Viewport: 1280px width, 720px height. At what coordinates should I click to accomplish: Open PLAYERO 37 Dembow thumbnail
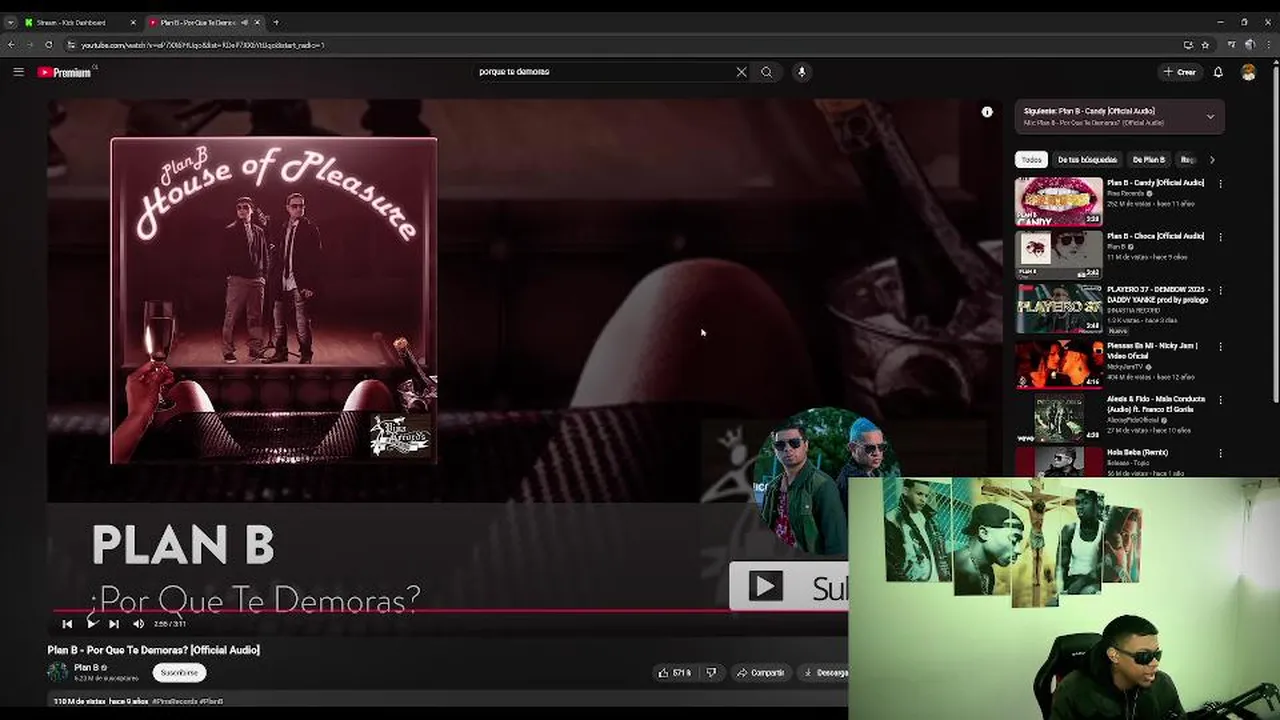pos(1059,308)
